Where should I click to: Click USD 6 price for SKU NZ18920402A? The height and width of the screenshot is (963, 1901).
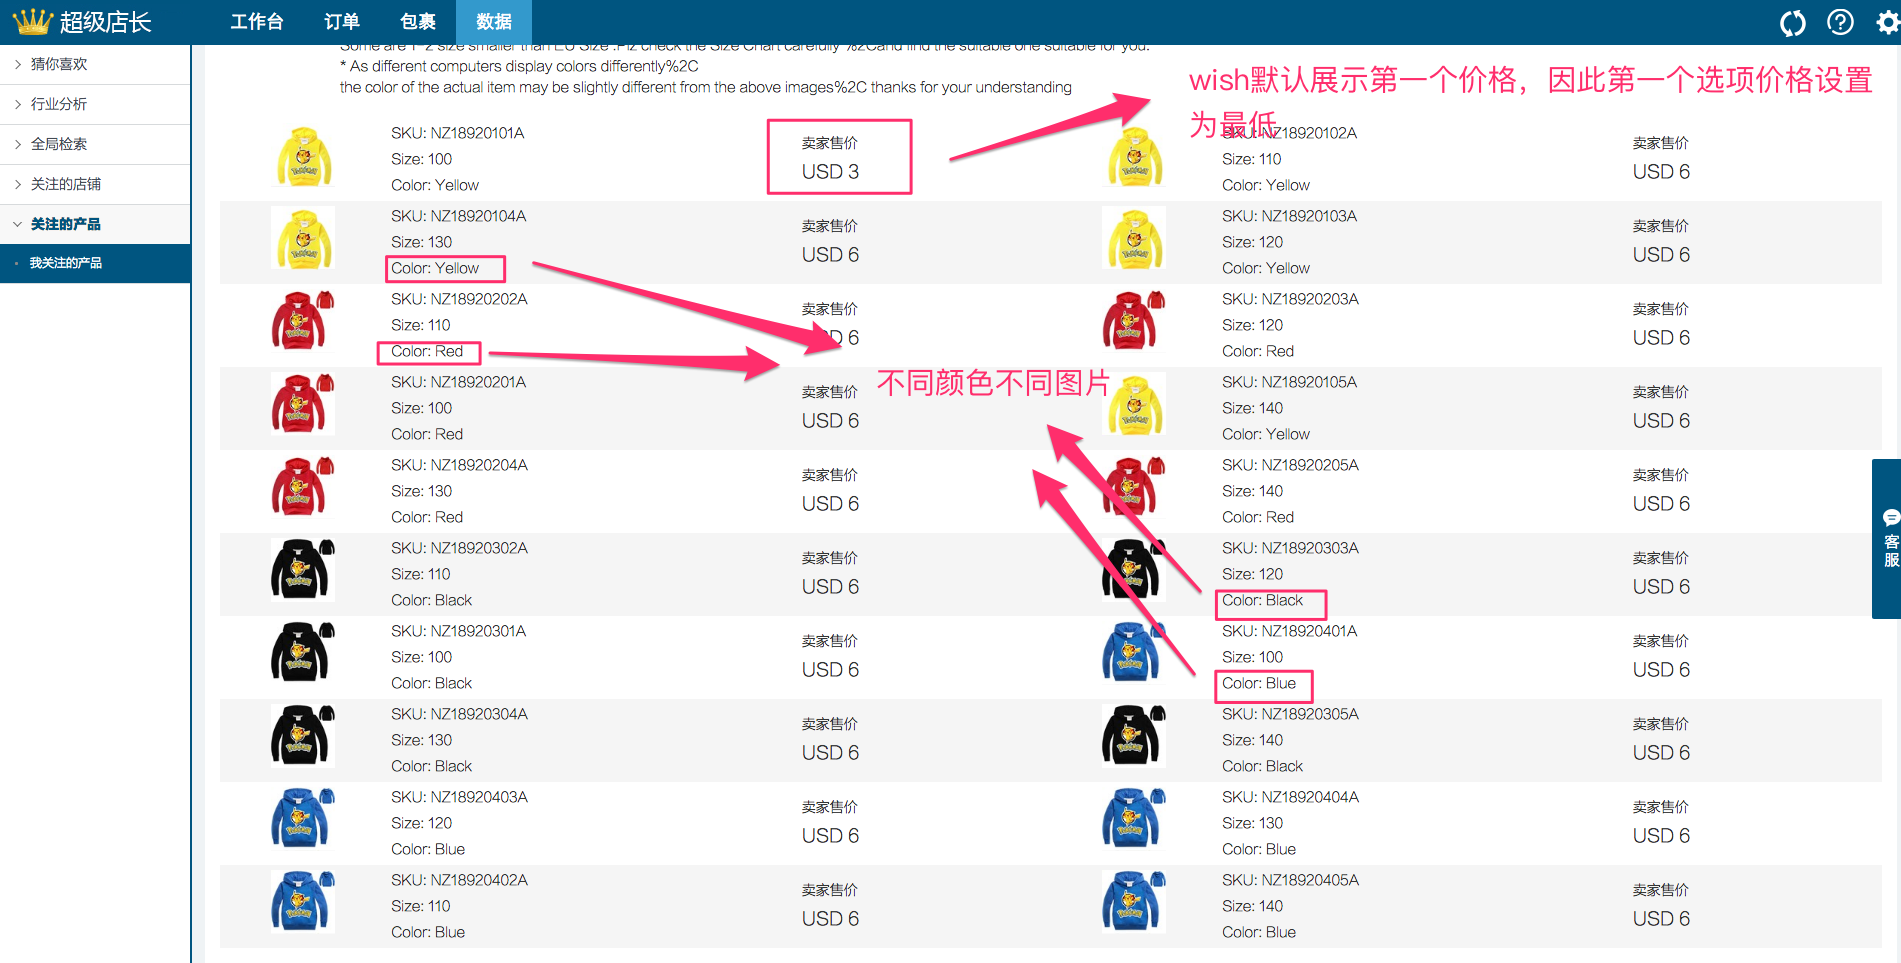click(x=830, y=919)
